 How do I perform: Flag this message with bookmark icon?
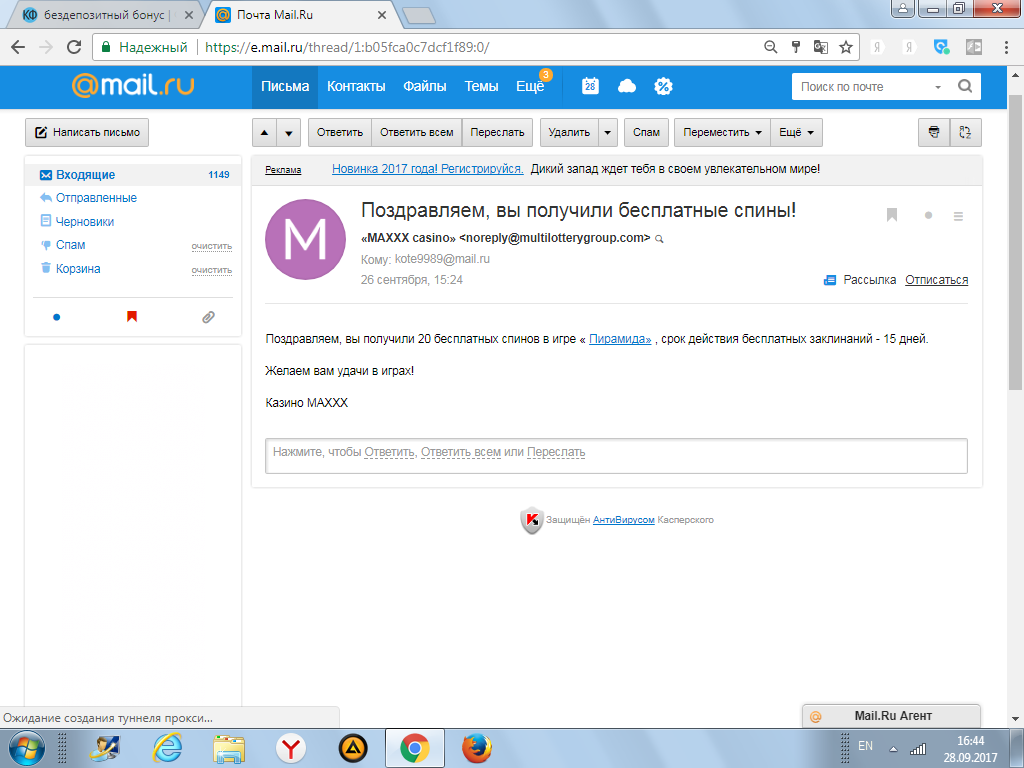pos(892,215)
